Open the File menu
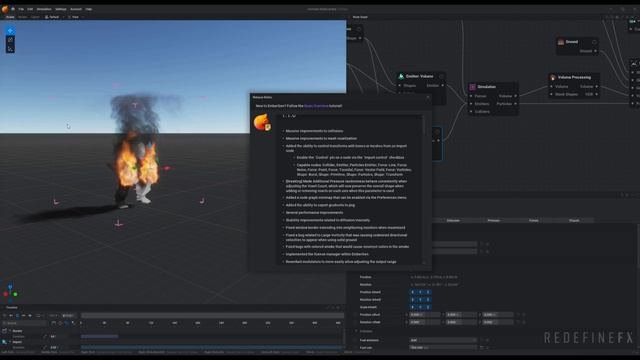This screenshot has width=640, height=360. 21,9
